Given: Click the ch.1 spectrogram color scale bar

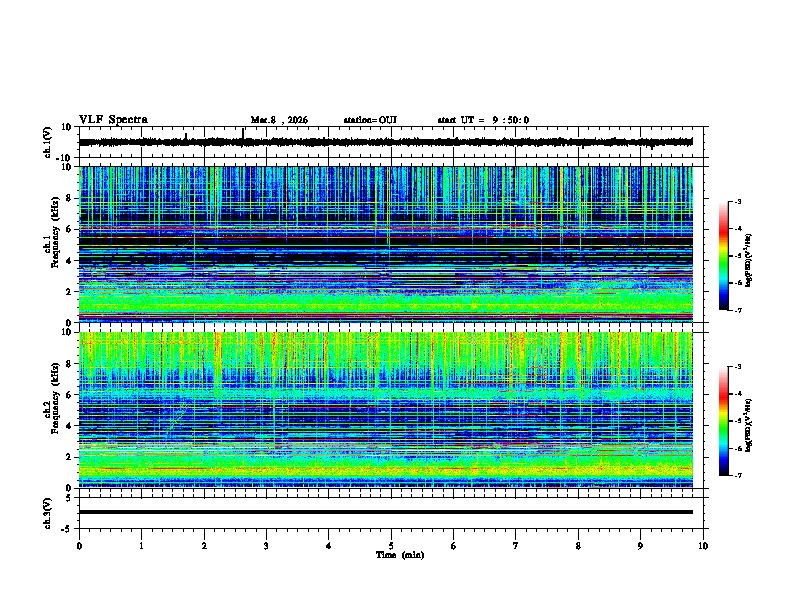Looking at the screenshot, I should 724,256.
